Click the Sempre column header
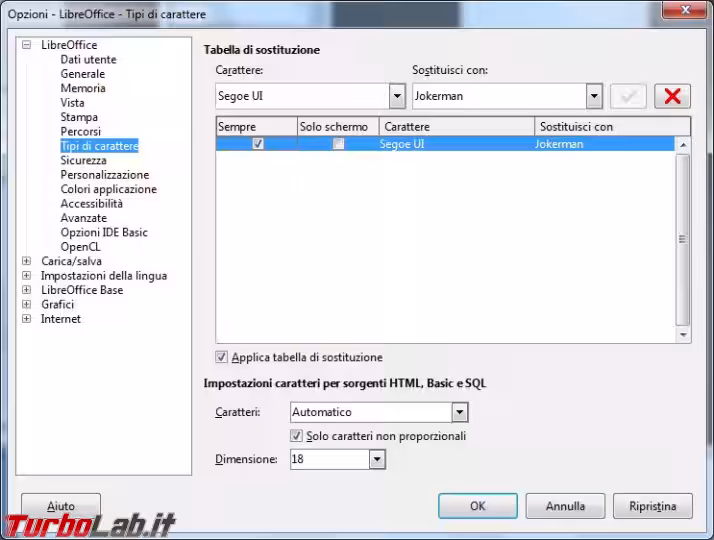Viewport: 714px width, 540px height. [x=256, y=127]
